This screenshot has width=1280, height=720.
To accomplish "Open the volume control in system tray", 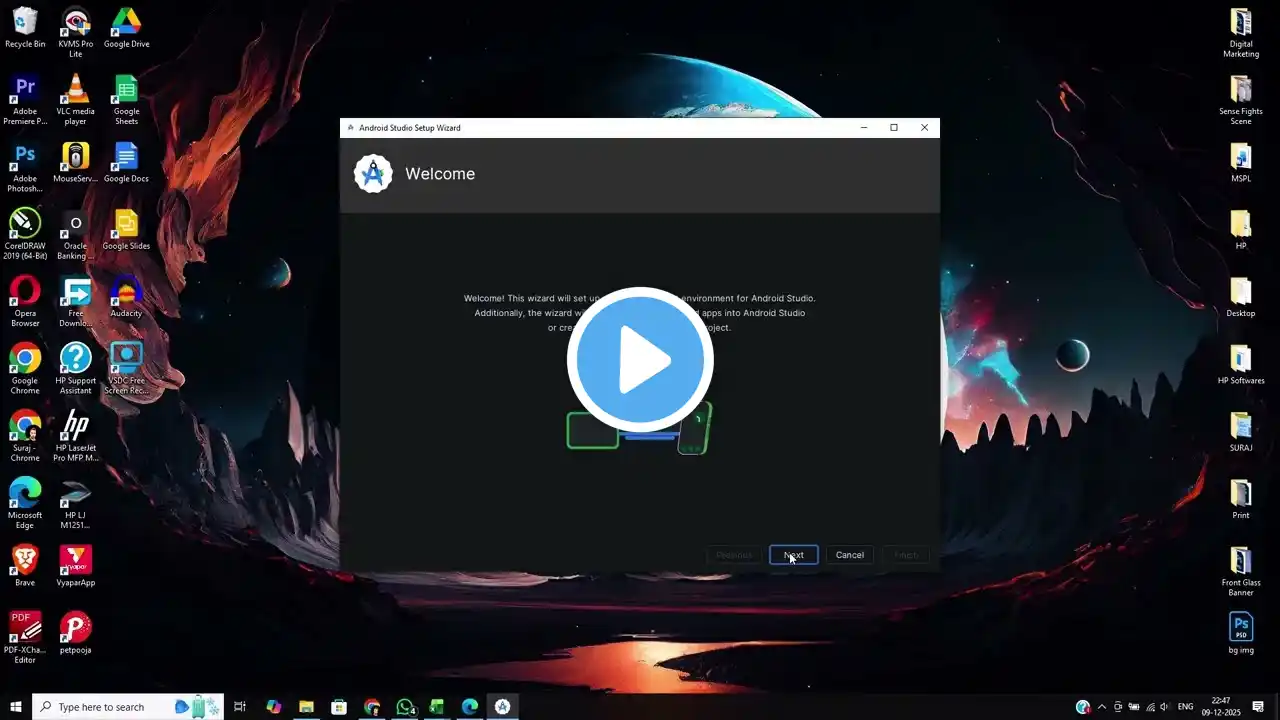I will [x=1165, y=707].
